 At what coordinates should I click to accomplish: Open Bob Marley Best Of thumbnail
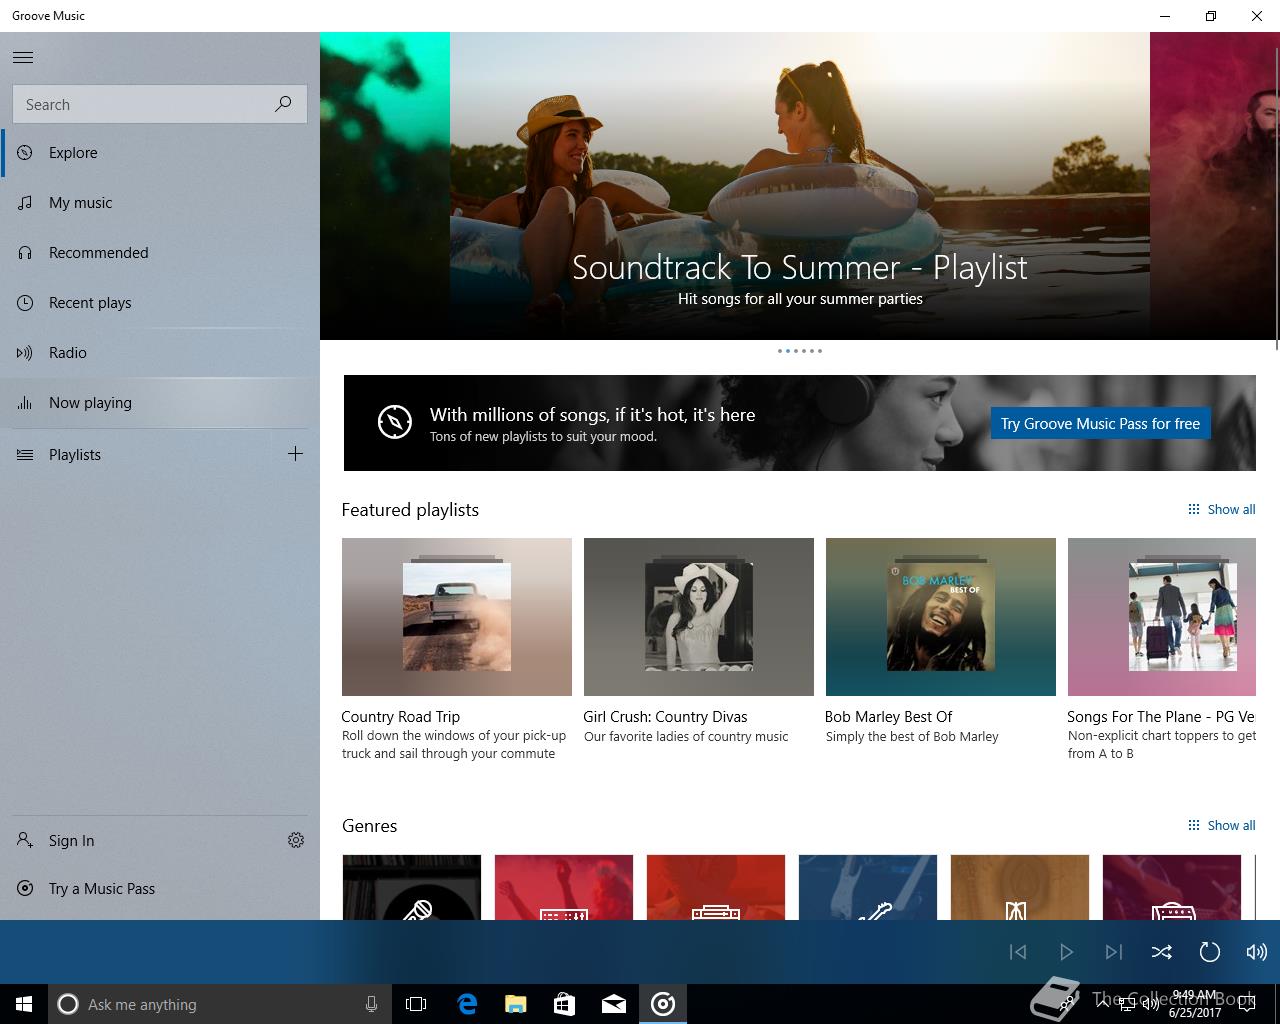click(941, 617)
